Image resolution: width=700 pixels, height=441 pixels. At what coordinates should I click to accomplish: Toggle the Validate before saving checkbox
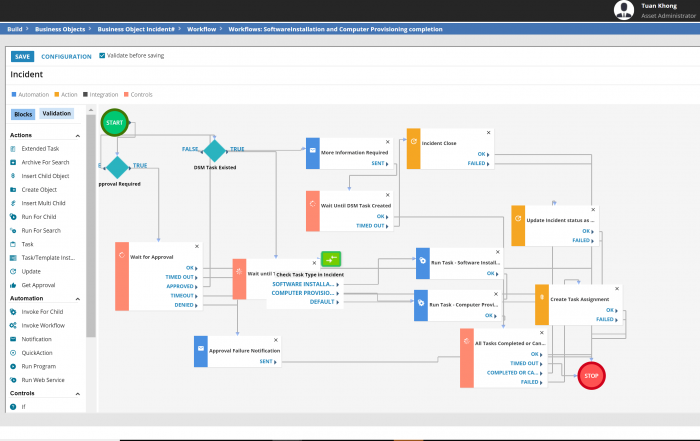(x=102, y=56)
